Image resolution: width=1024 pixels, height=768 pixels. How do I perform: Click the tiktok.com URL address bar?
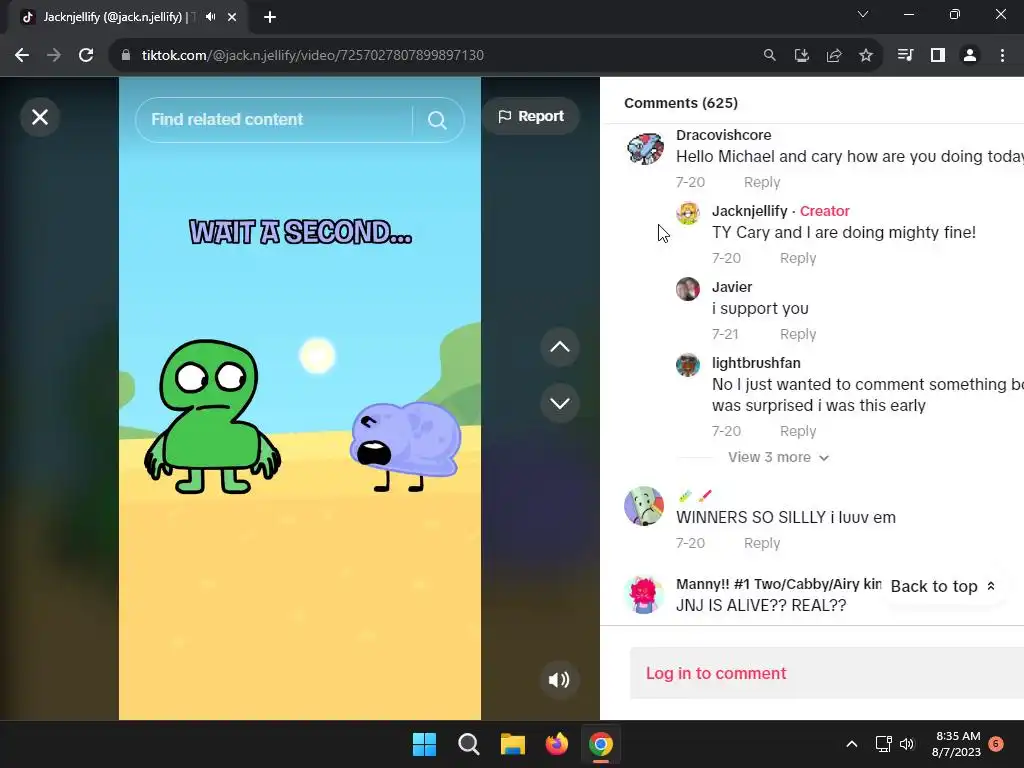pos(312,56)
